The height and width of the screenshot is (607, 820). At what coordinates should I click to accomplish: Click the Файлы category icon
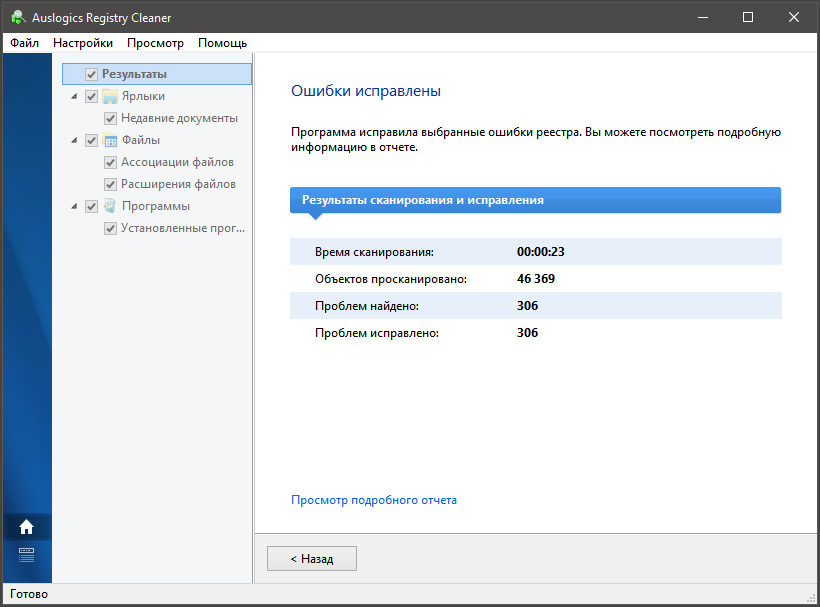pos(110,140)
